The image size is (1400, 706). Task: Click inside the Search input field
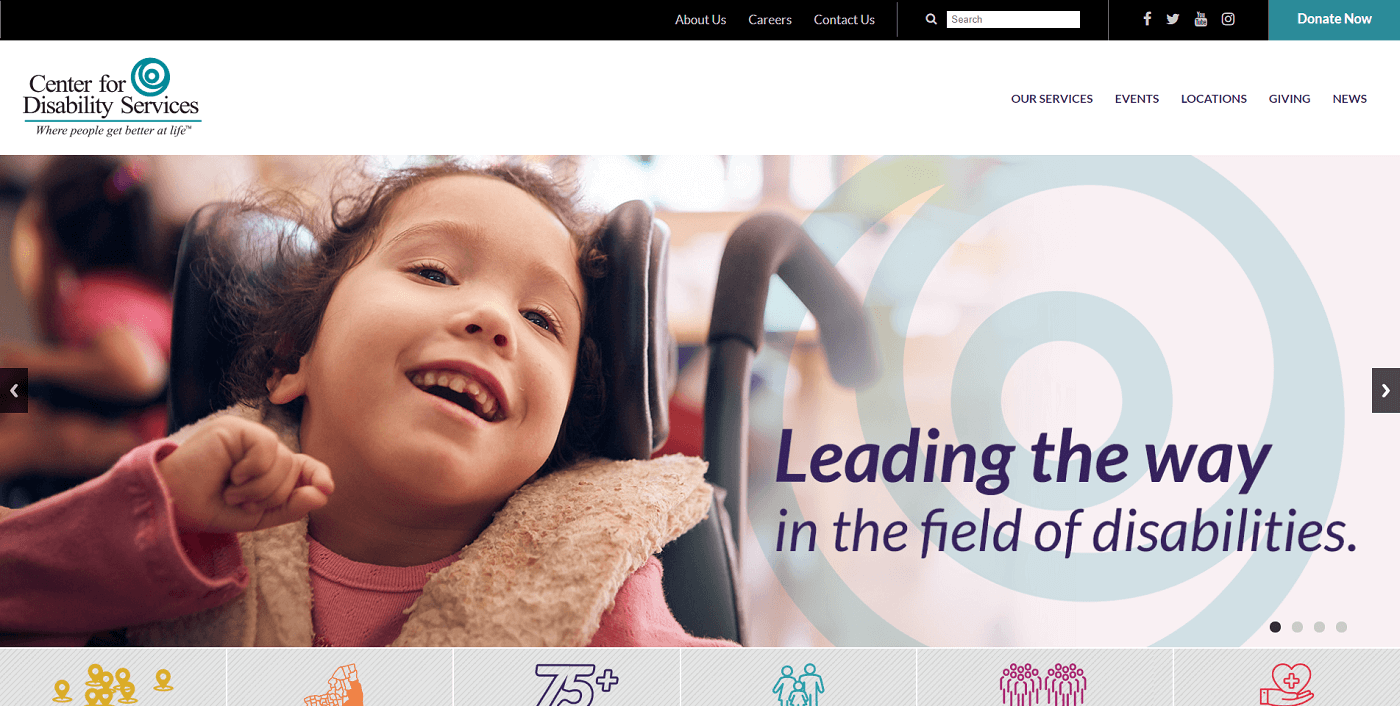click(1013, 19)
